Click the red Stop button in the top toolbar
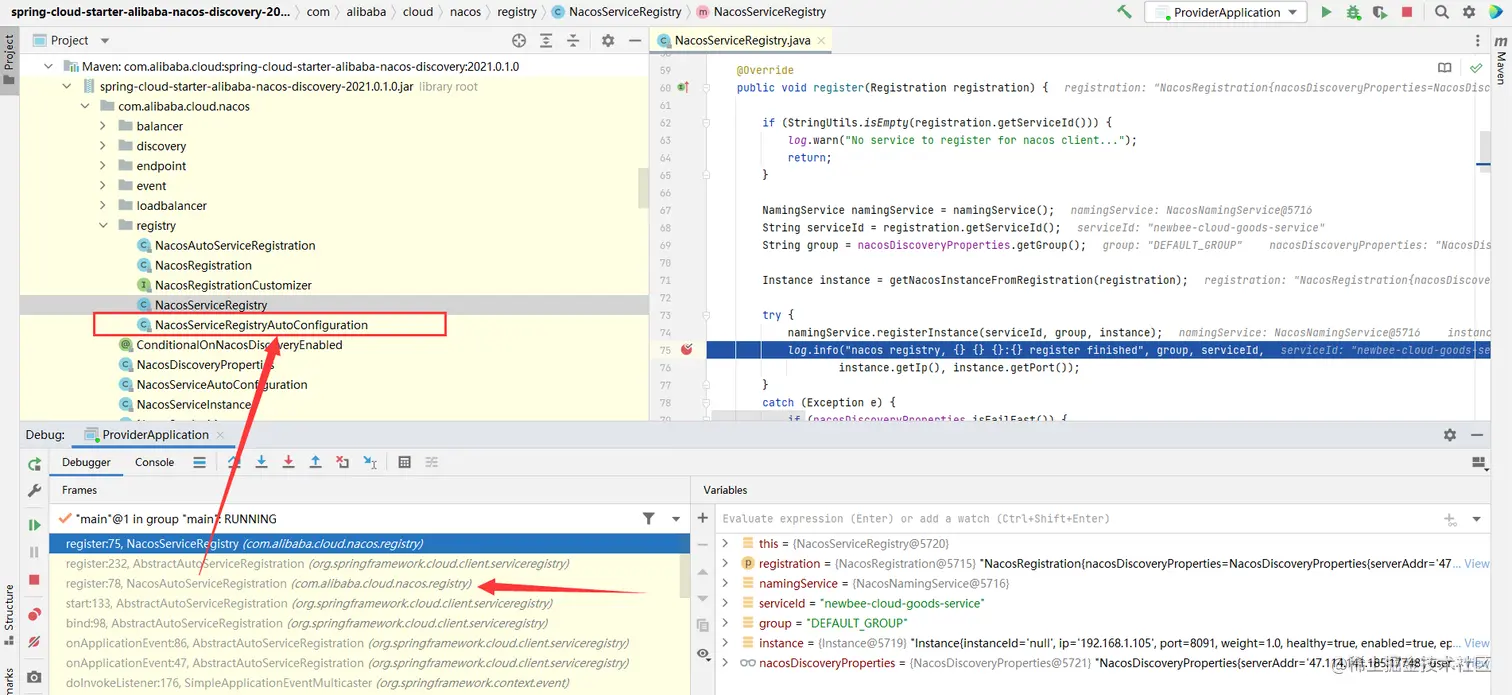 [1407, 12]
